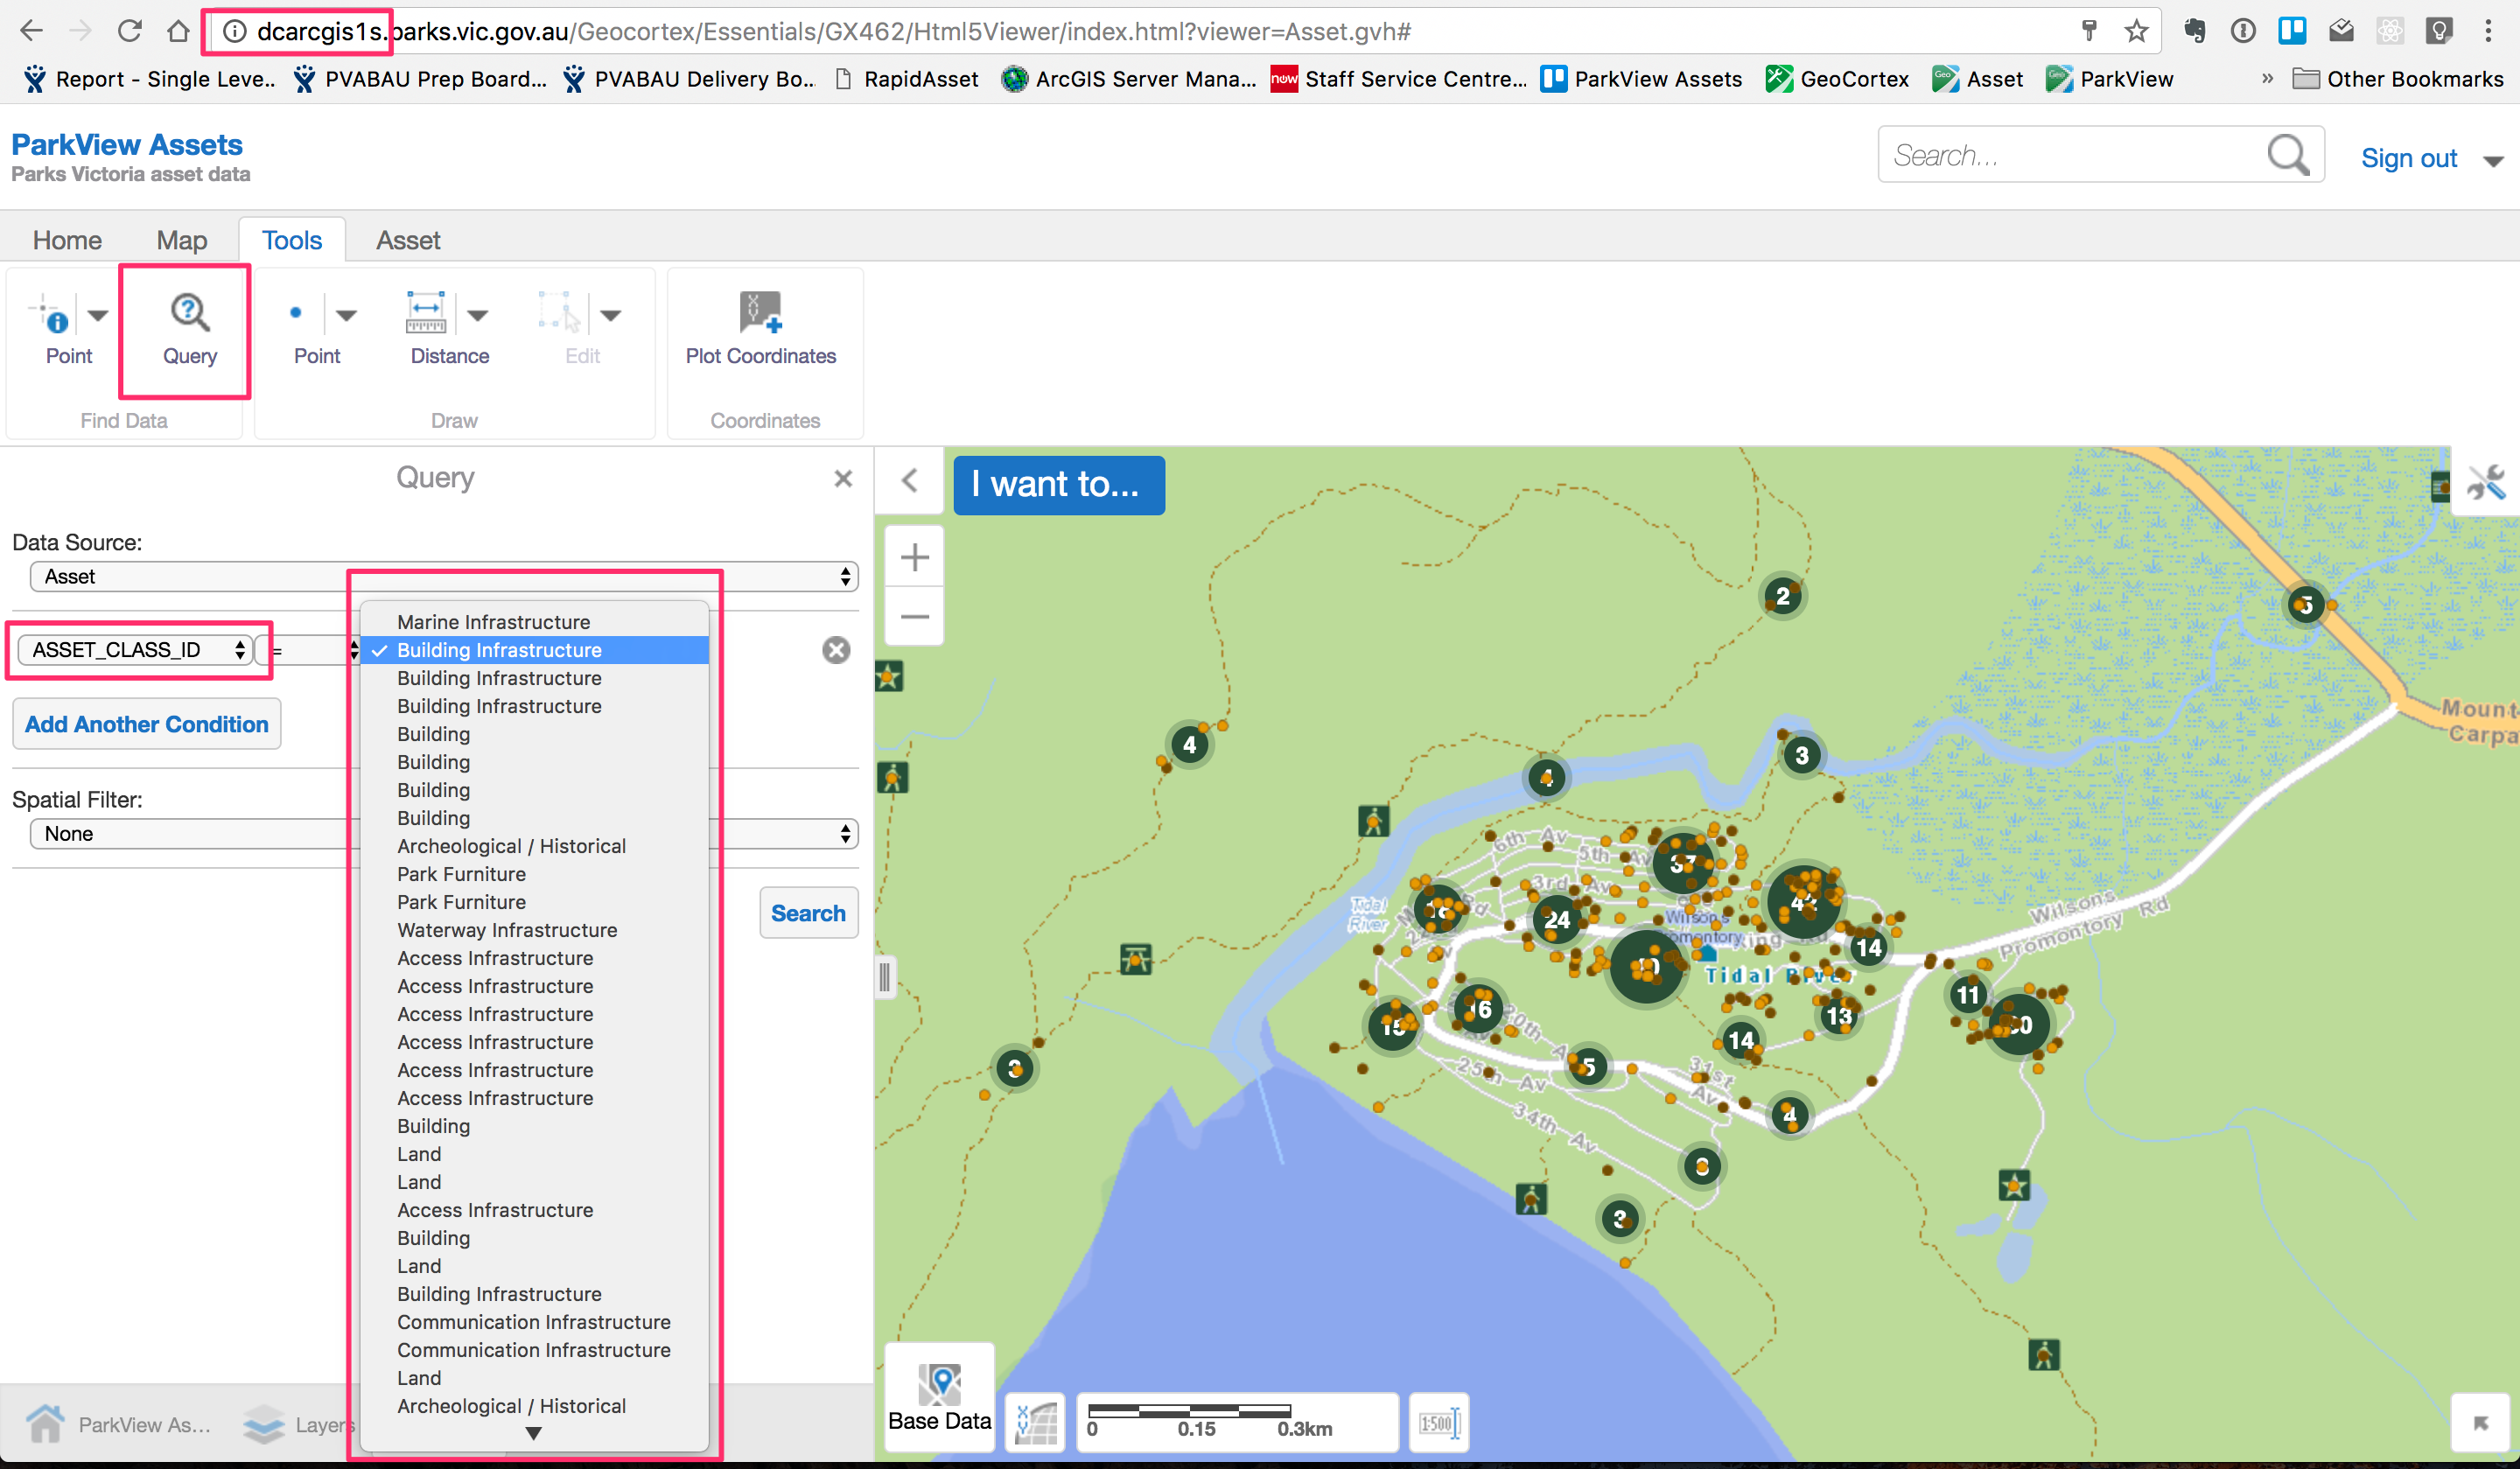The image size is (2520, 1469).
Task: Zoom out on the map
Action: [x=914, y=616]
